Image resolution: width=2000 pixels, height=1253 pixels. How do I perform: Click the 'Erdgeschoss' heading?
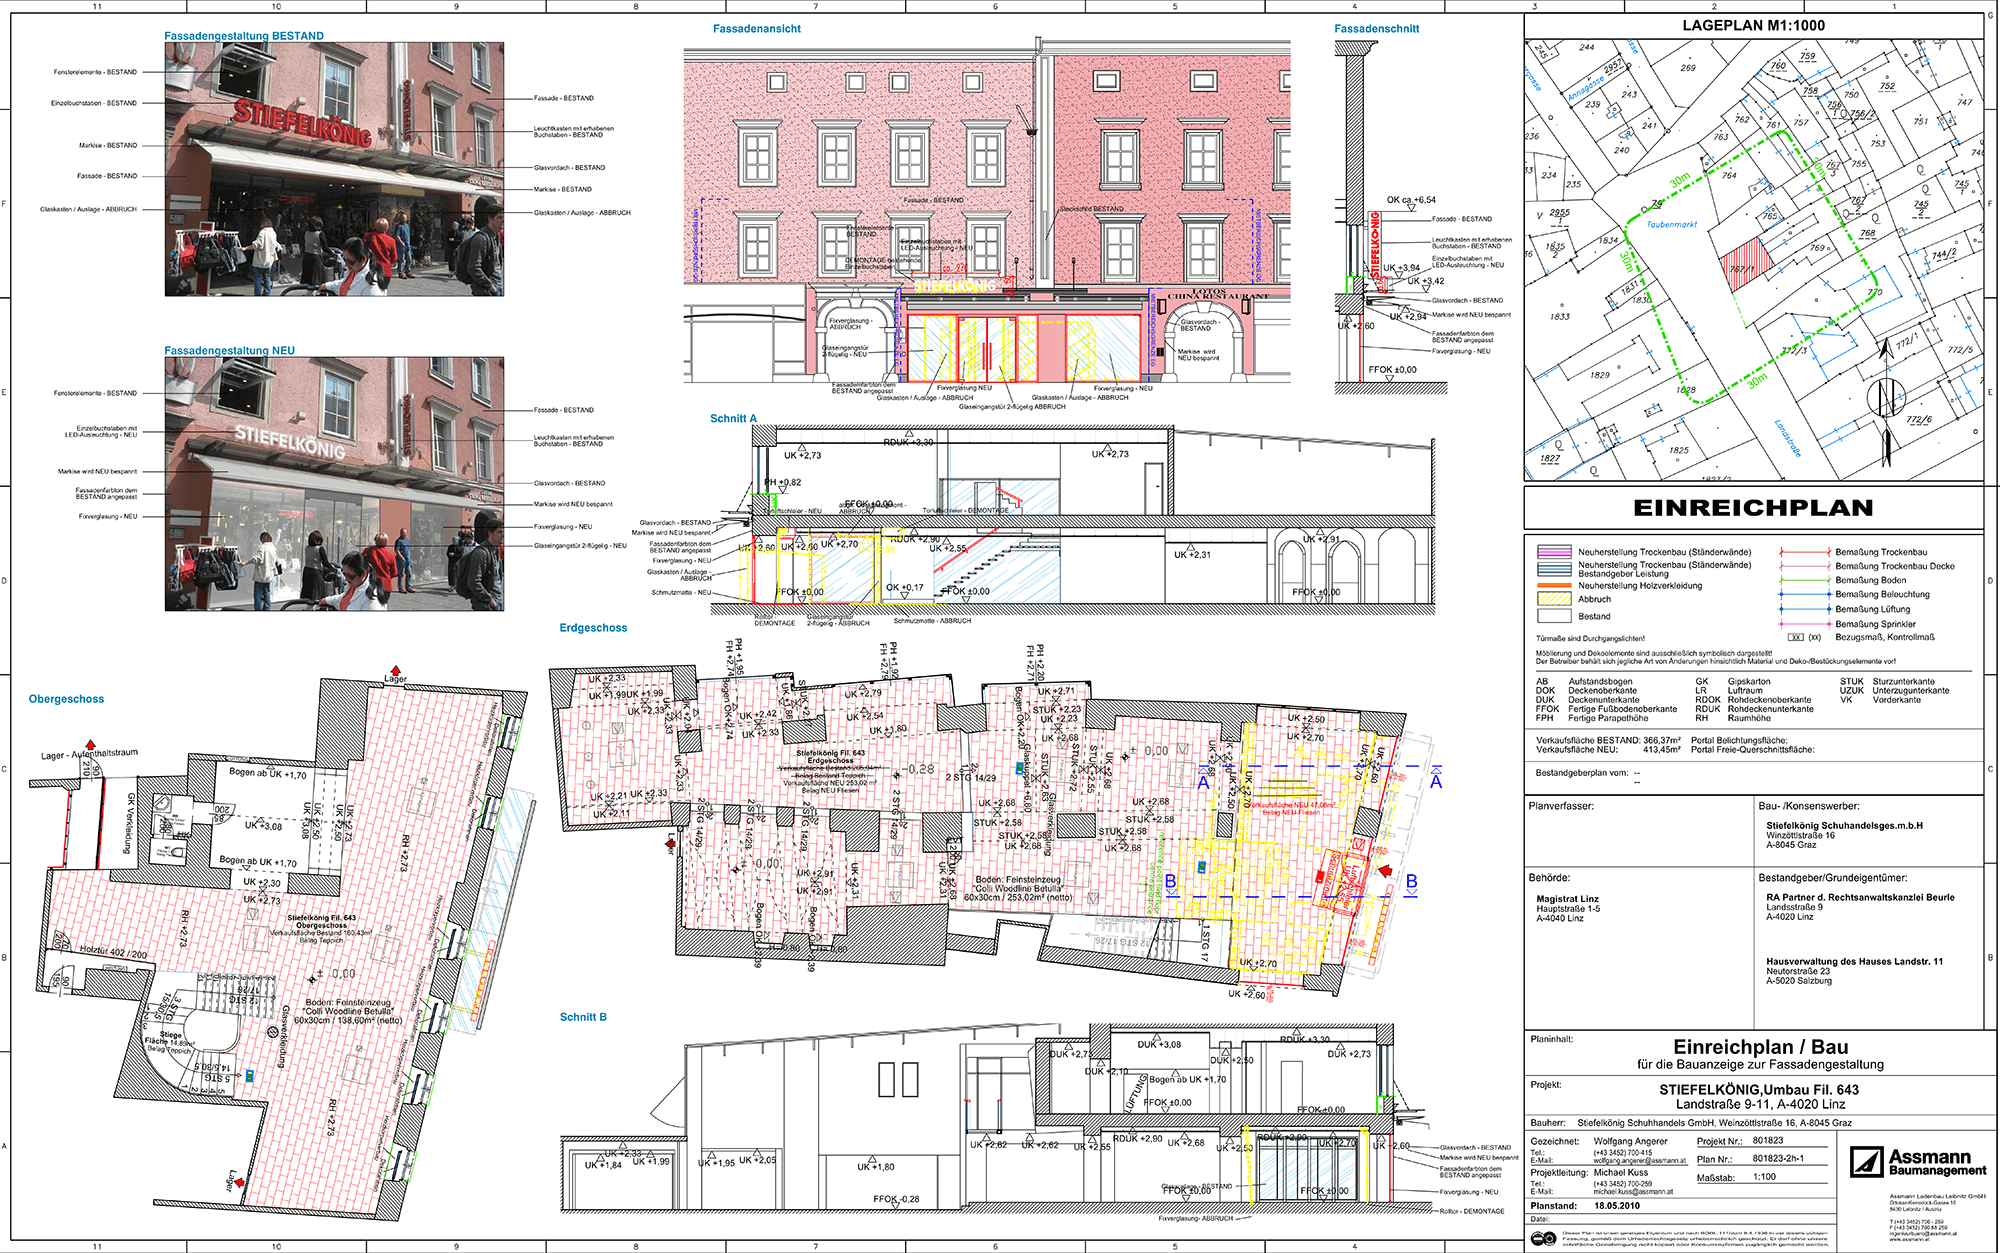click(593, 628)
